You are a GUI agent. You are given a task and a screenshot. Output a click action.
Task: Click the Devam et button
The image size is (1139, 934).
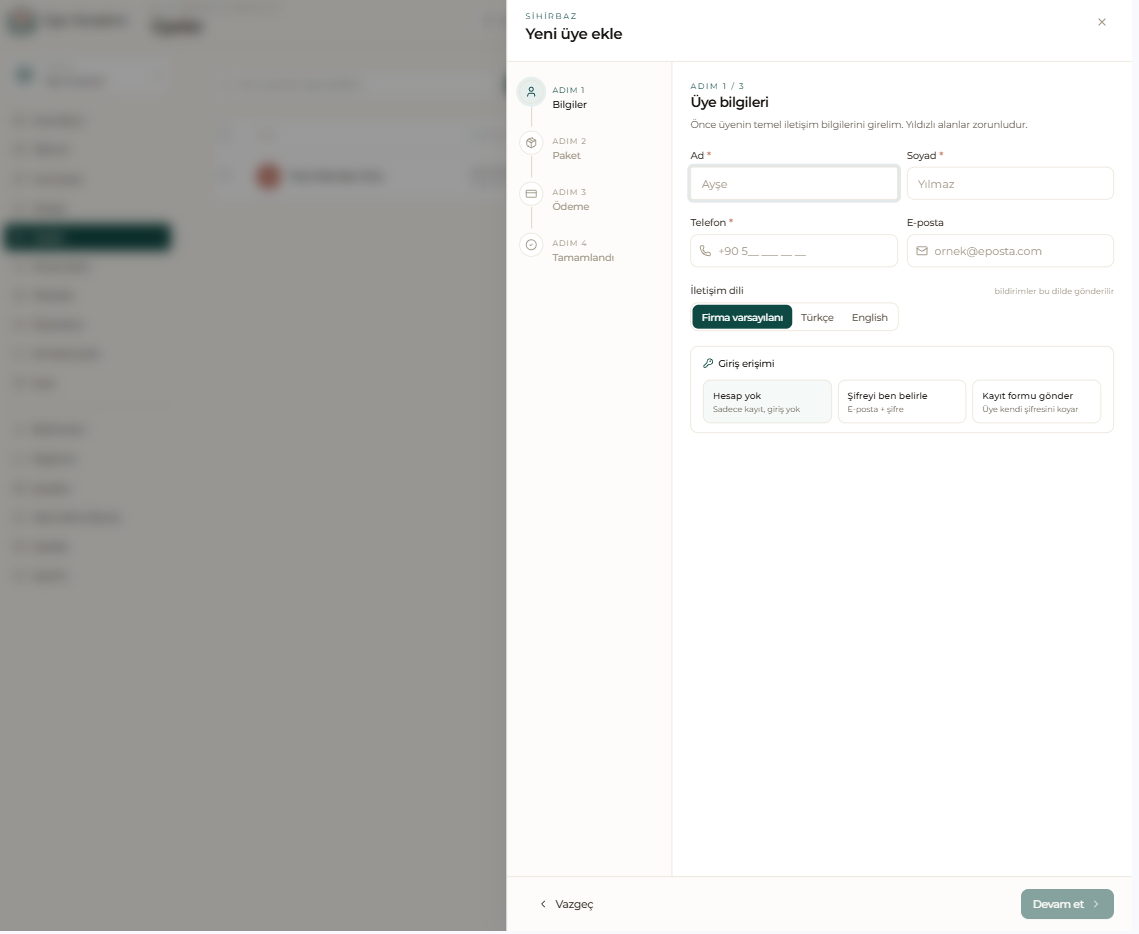1067,903
